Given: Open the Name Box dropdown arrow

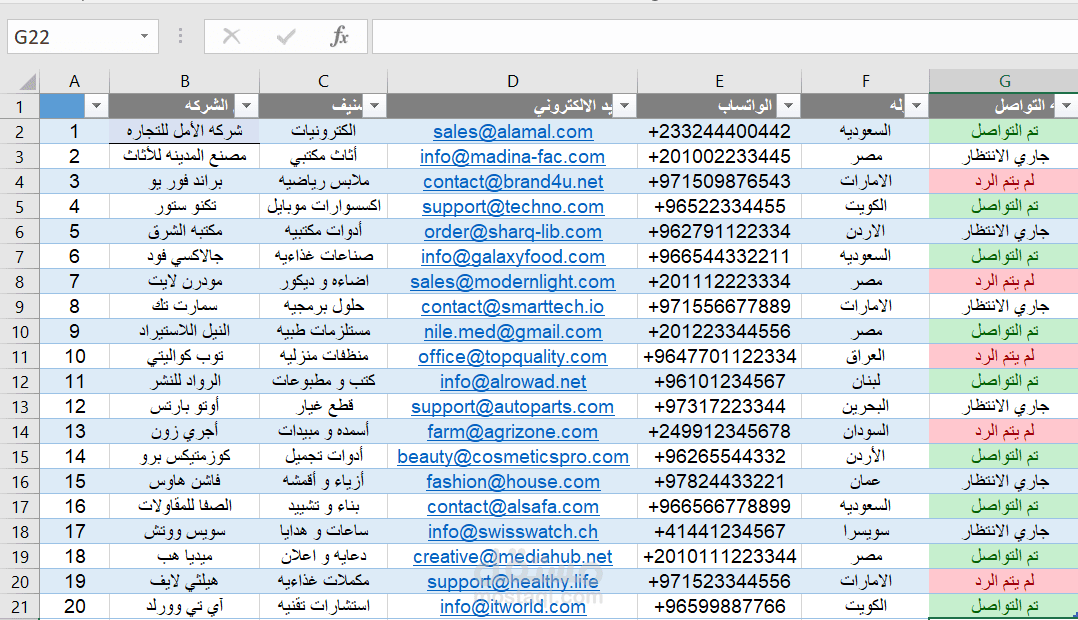Looking at the screenshot, I should [x=144, y=36].
